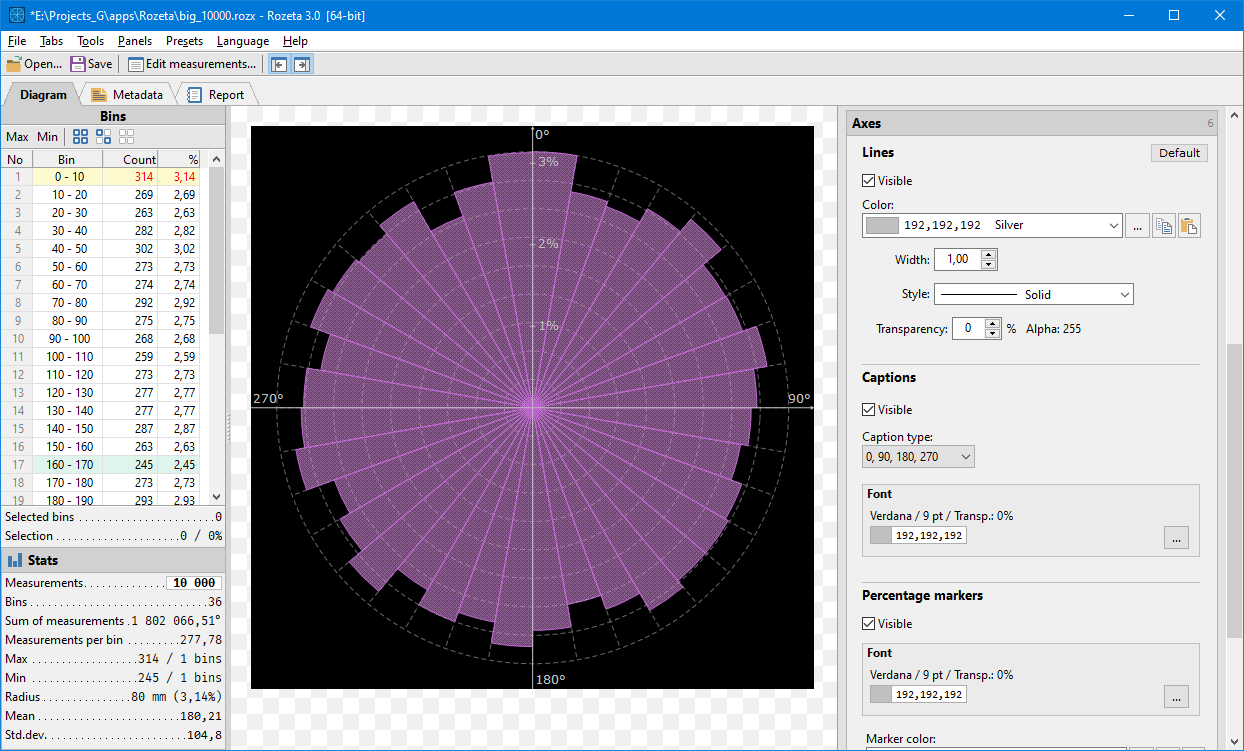Click the Open folder icon in toolbar
The image size is (1244, 751).
coord(14,64)
